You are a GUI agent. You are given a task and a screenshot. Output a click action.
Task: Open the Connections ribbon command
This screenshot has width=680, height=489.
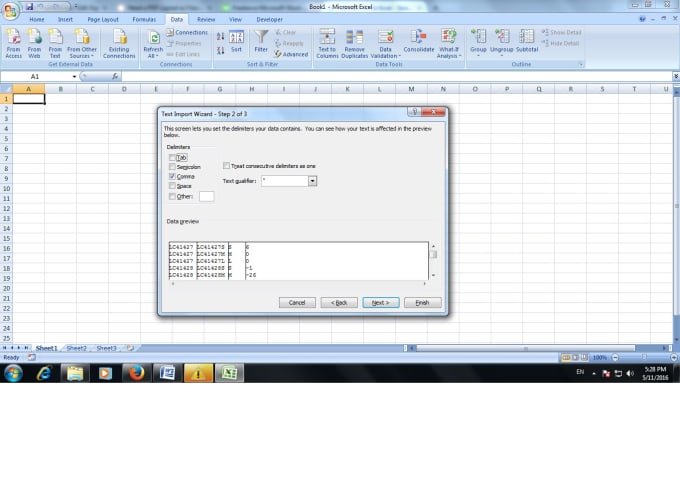(x=187, y=33)
